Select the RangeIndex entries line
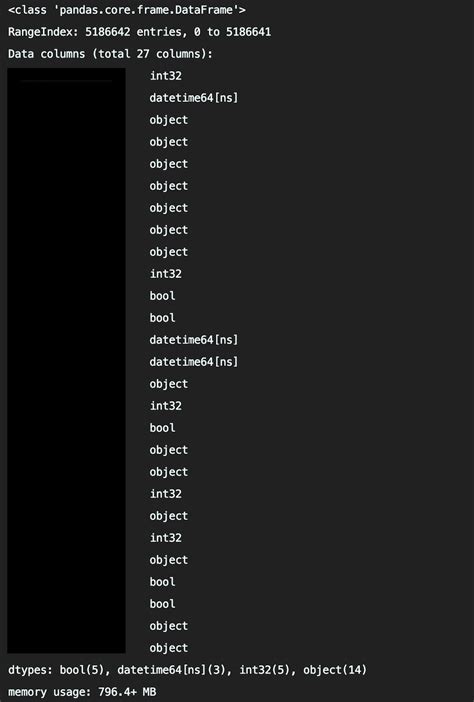Image resolution: width=474 pixels, height=702 pixels. tap(139, 32)
